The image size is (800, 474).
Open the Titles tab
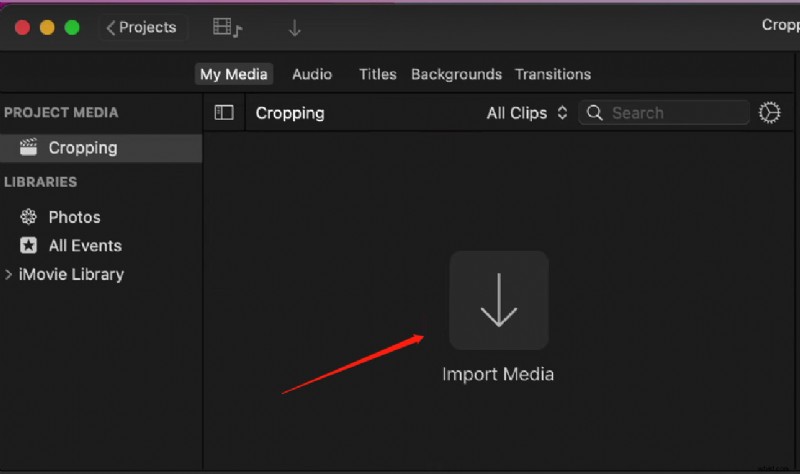tap(378, 74)
